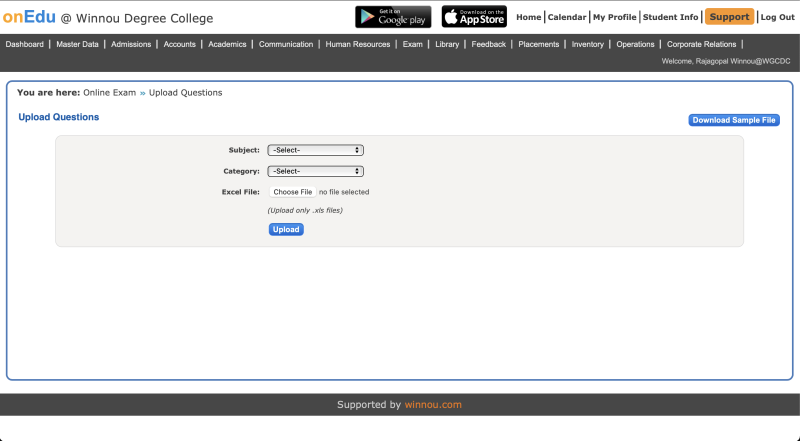The width and height of the screenshot is (800, 441).
Task: Log Out of the account
Action: 777,17
